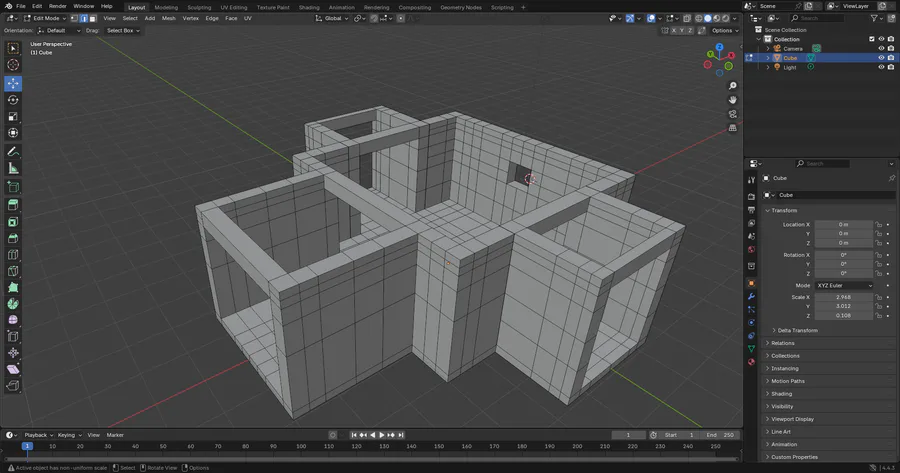Switch to the UV Editing workspace tab
This screenshot has height=473, width=900.
234,7
